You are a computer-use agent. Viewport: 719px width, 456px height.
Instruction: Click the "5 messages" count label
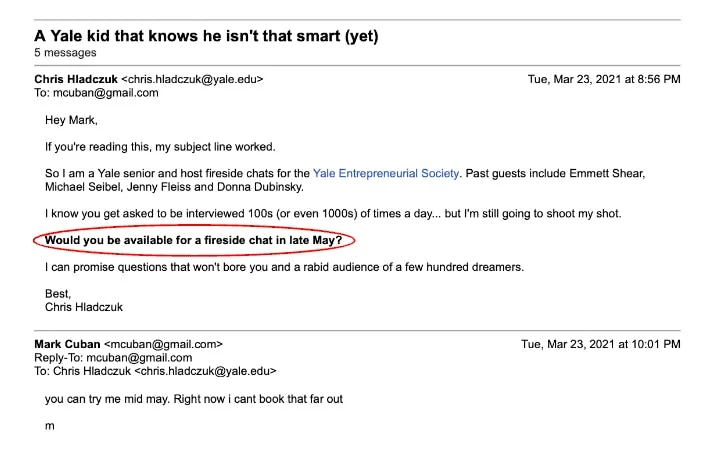[65, 52]
